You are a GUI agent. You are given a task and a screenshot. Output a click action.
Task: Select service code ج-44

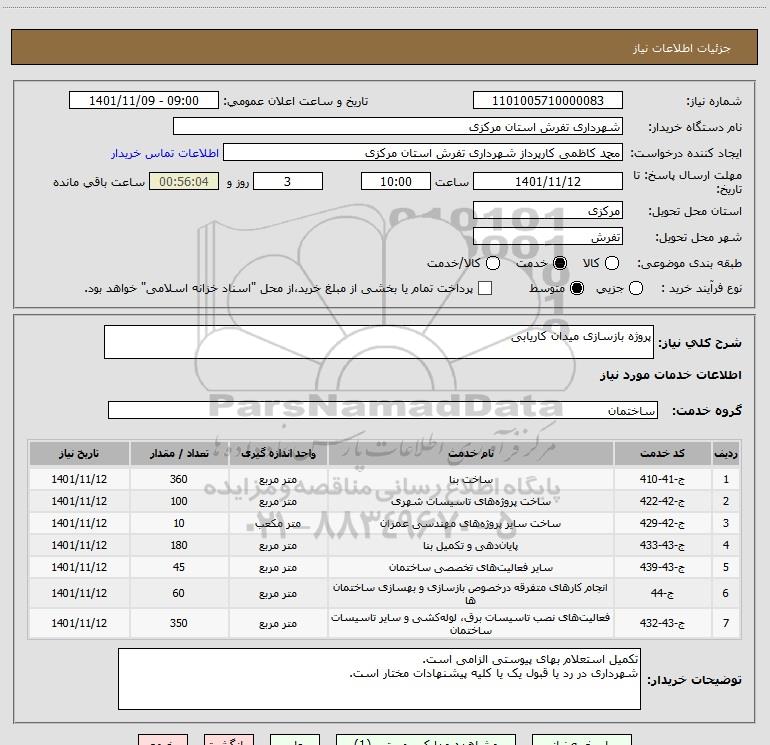[x=662, y=593]
